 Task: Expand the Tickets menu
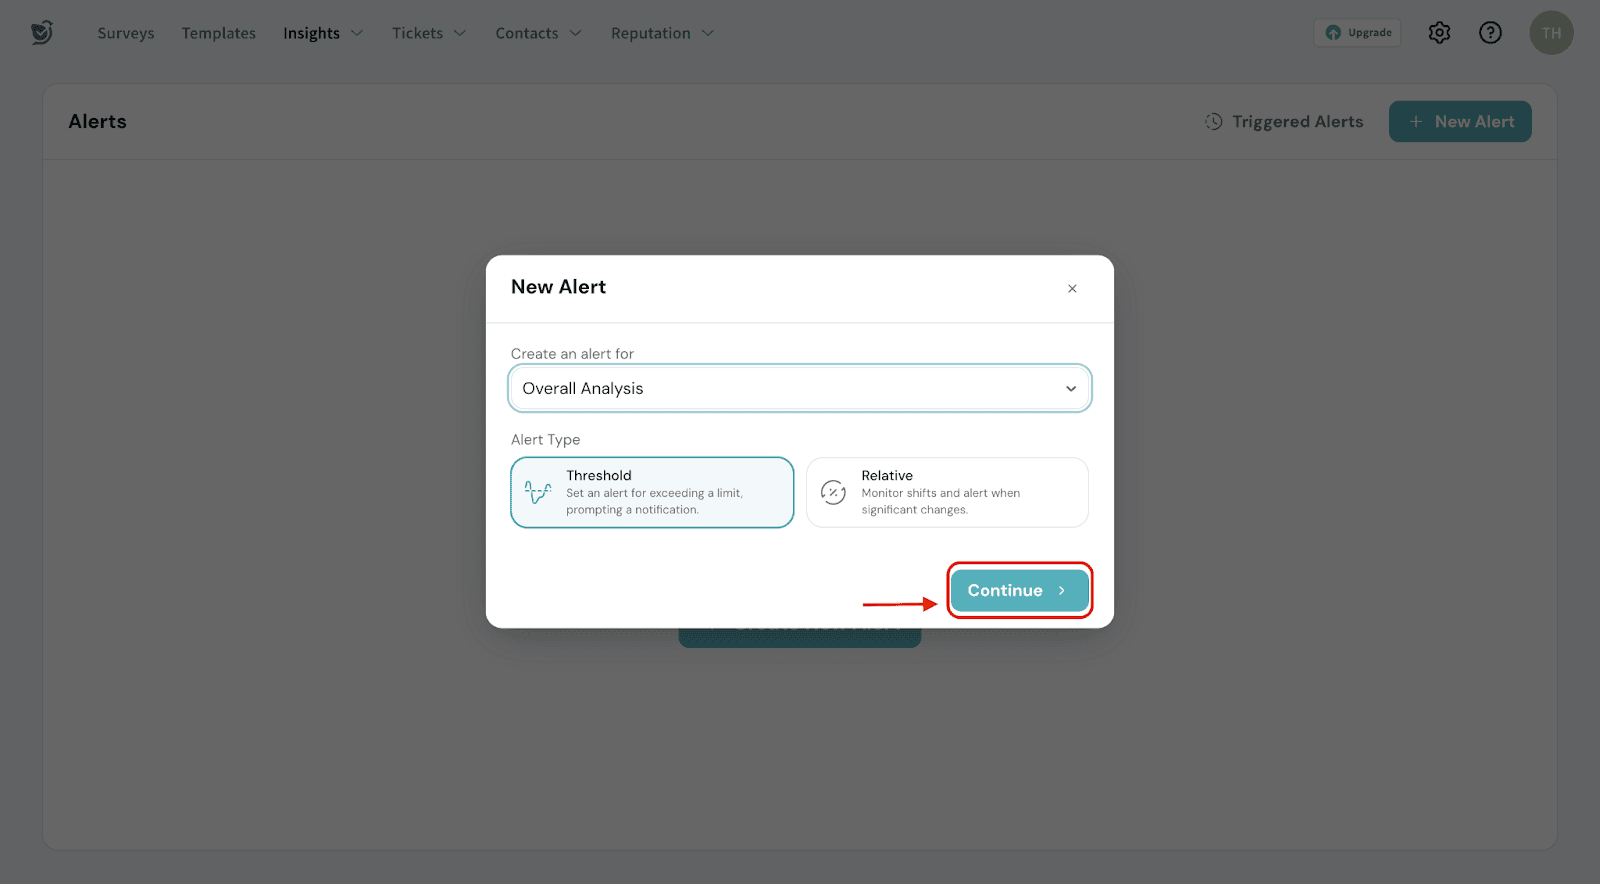click(x=429, y=33)
